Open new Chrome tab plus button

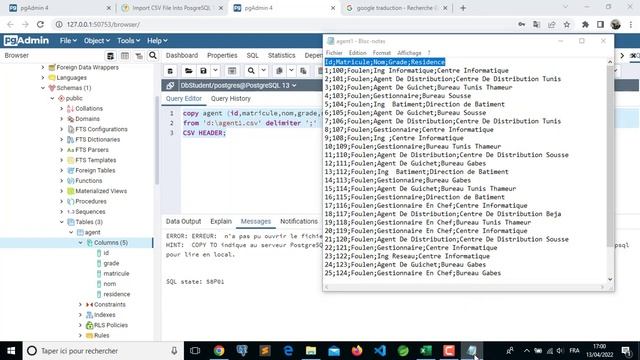click(463, 8)
